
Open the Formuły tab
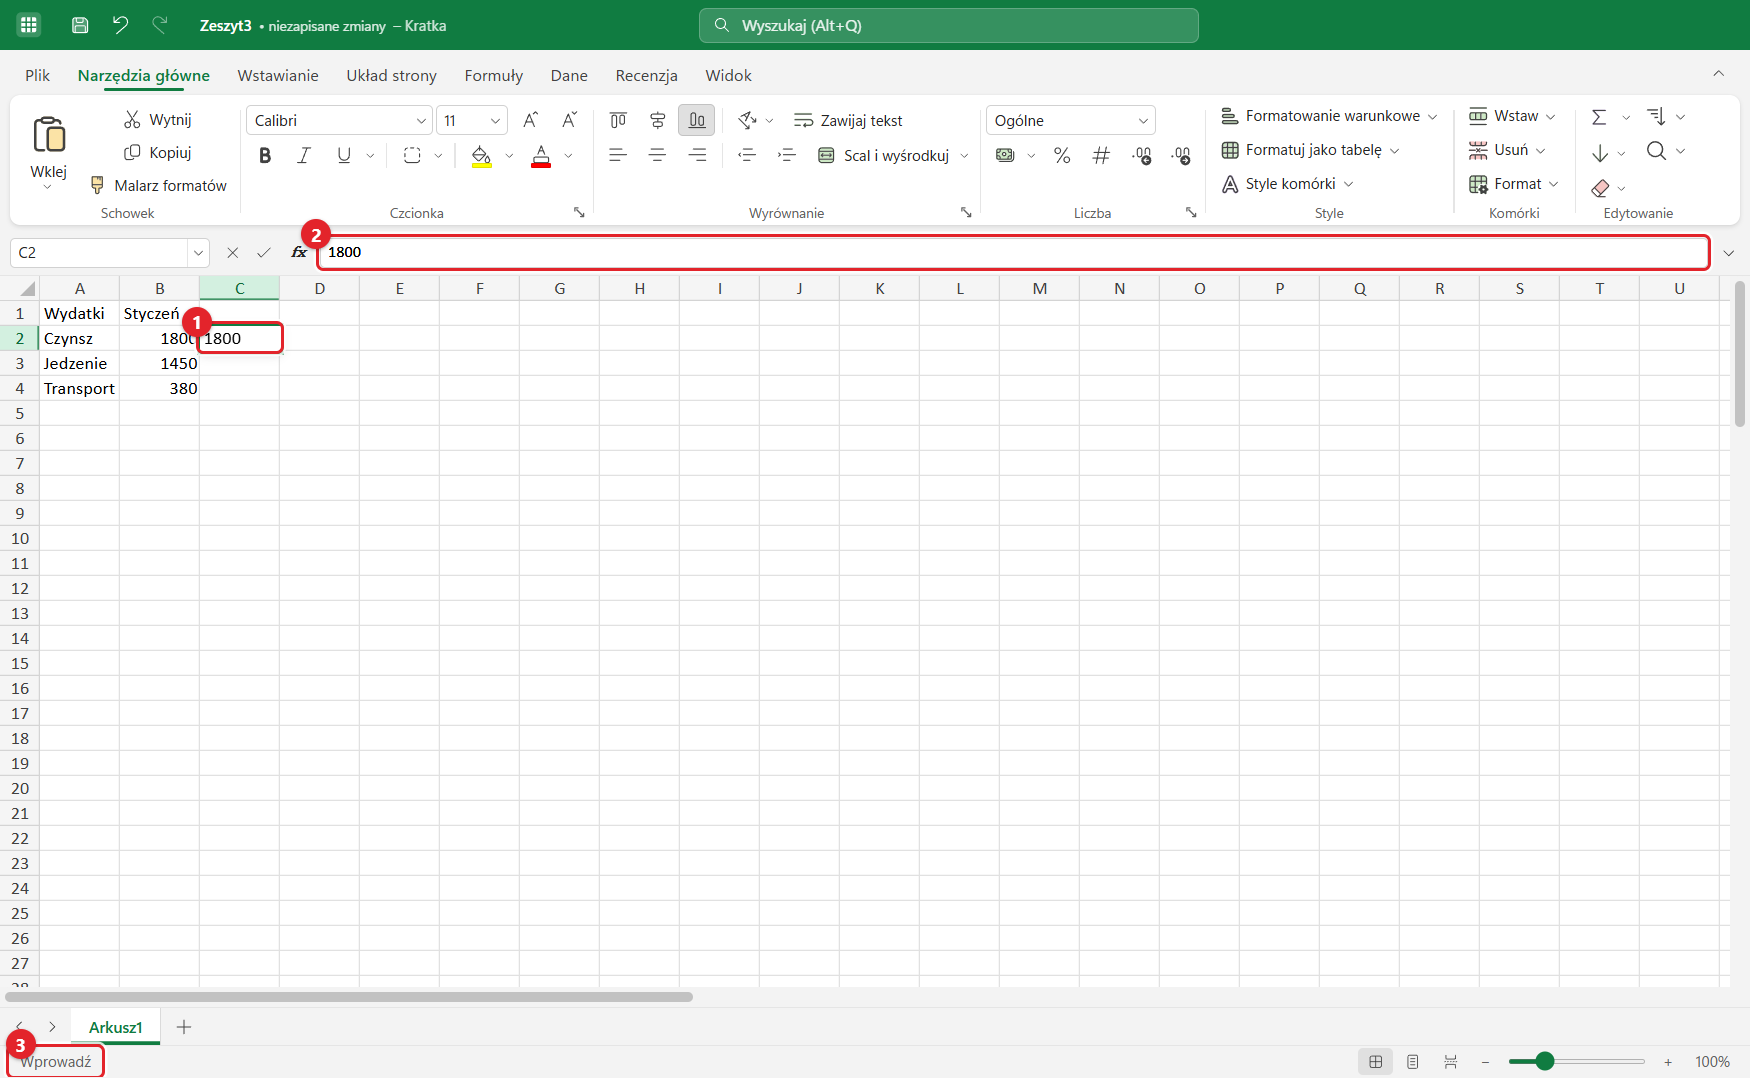point(494,76)
